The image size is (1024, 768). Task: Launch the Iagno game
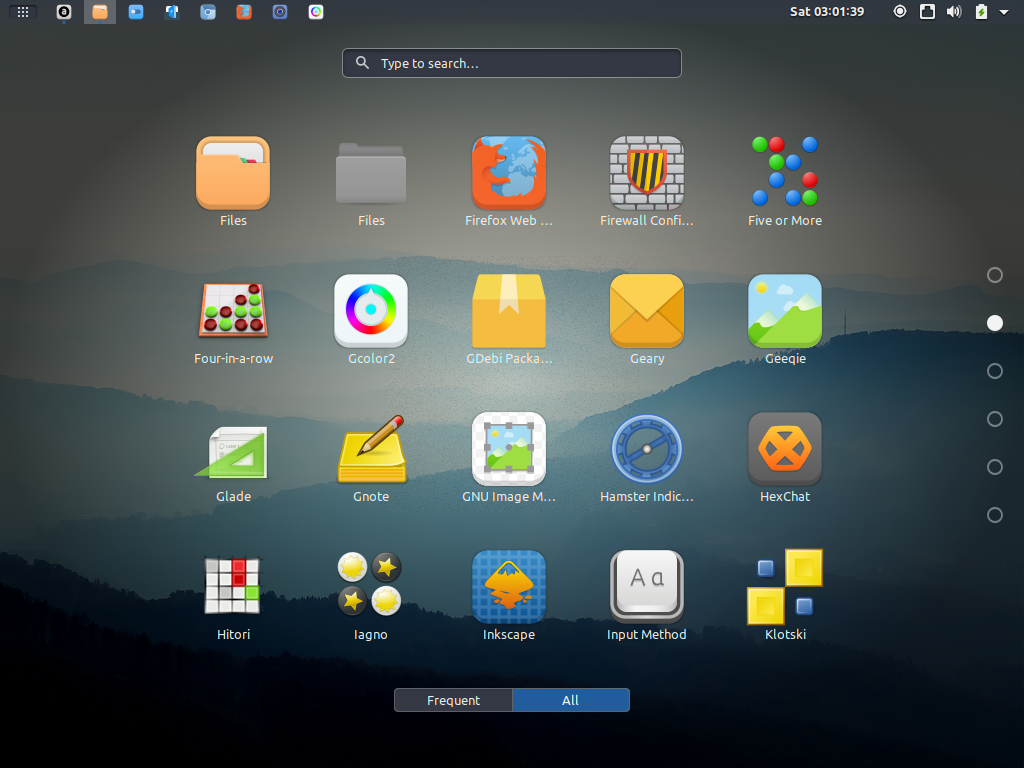coord(370,584)
